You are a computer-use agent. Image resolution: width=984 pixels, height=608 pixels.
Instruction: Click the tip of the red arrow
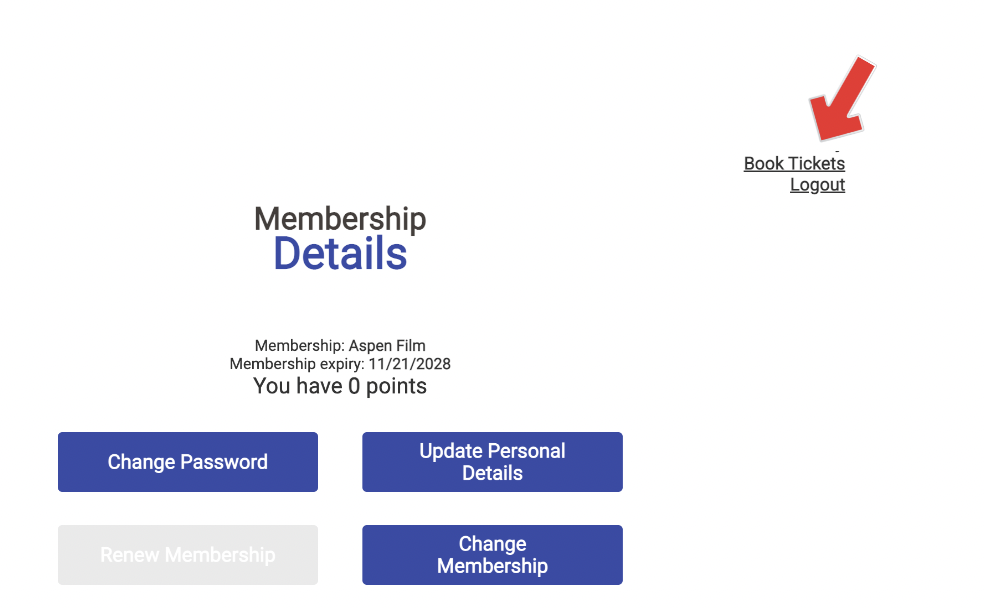pyautogui.click(x=821, y=137)
